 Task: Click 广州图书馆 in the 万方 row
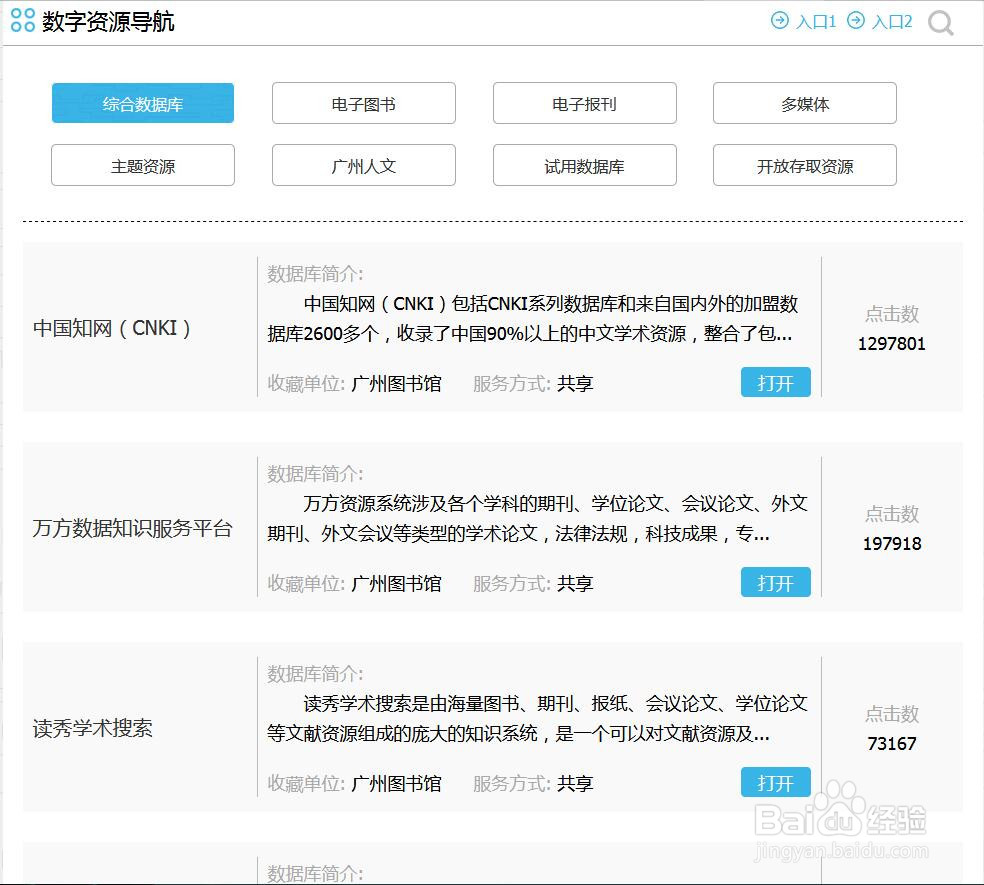(x=396, y=584)
